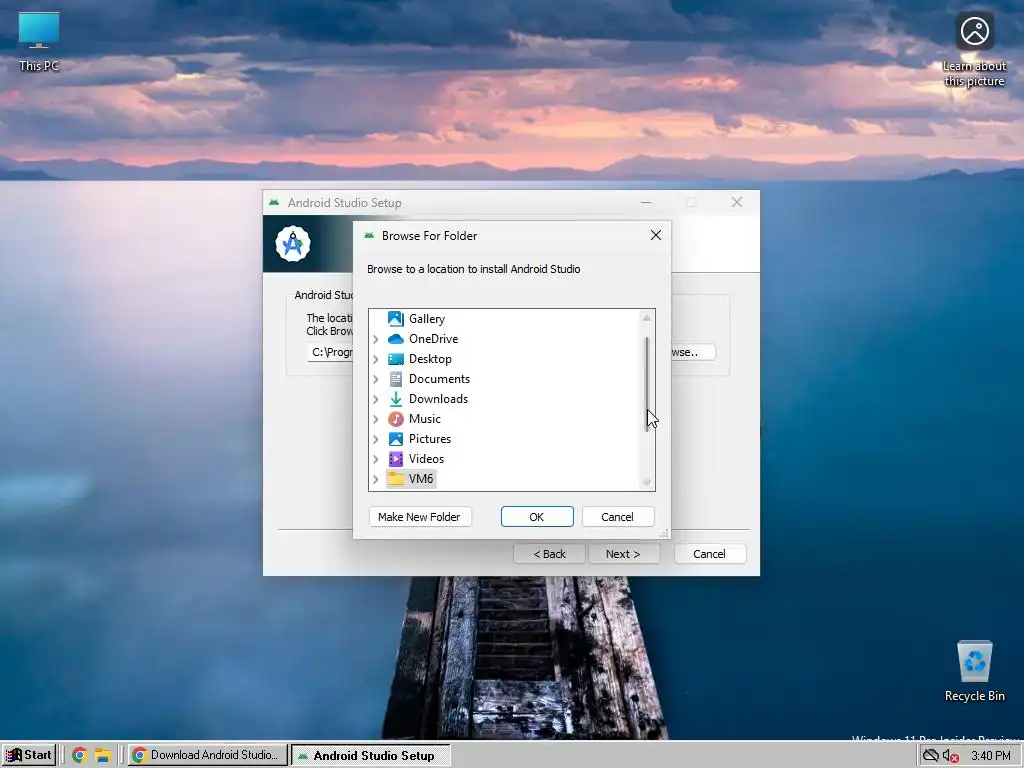This screenshot has height=768, width=1024.
Task: Expand the Downloads tree node
Action: pyautogui.click(x=376, y=399)
